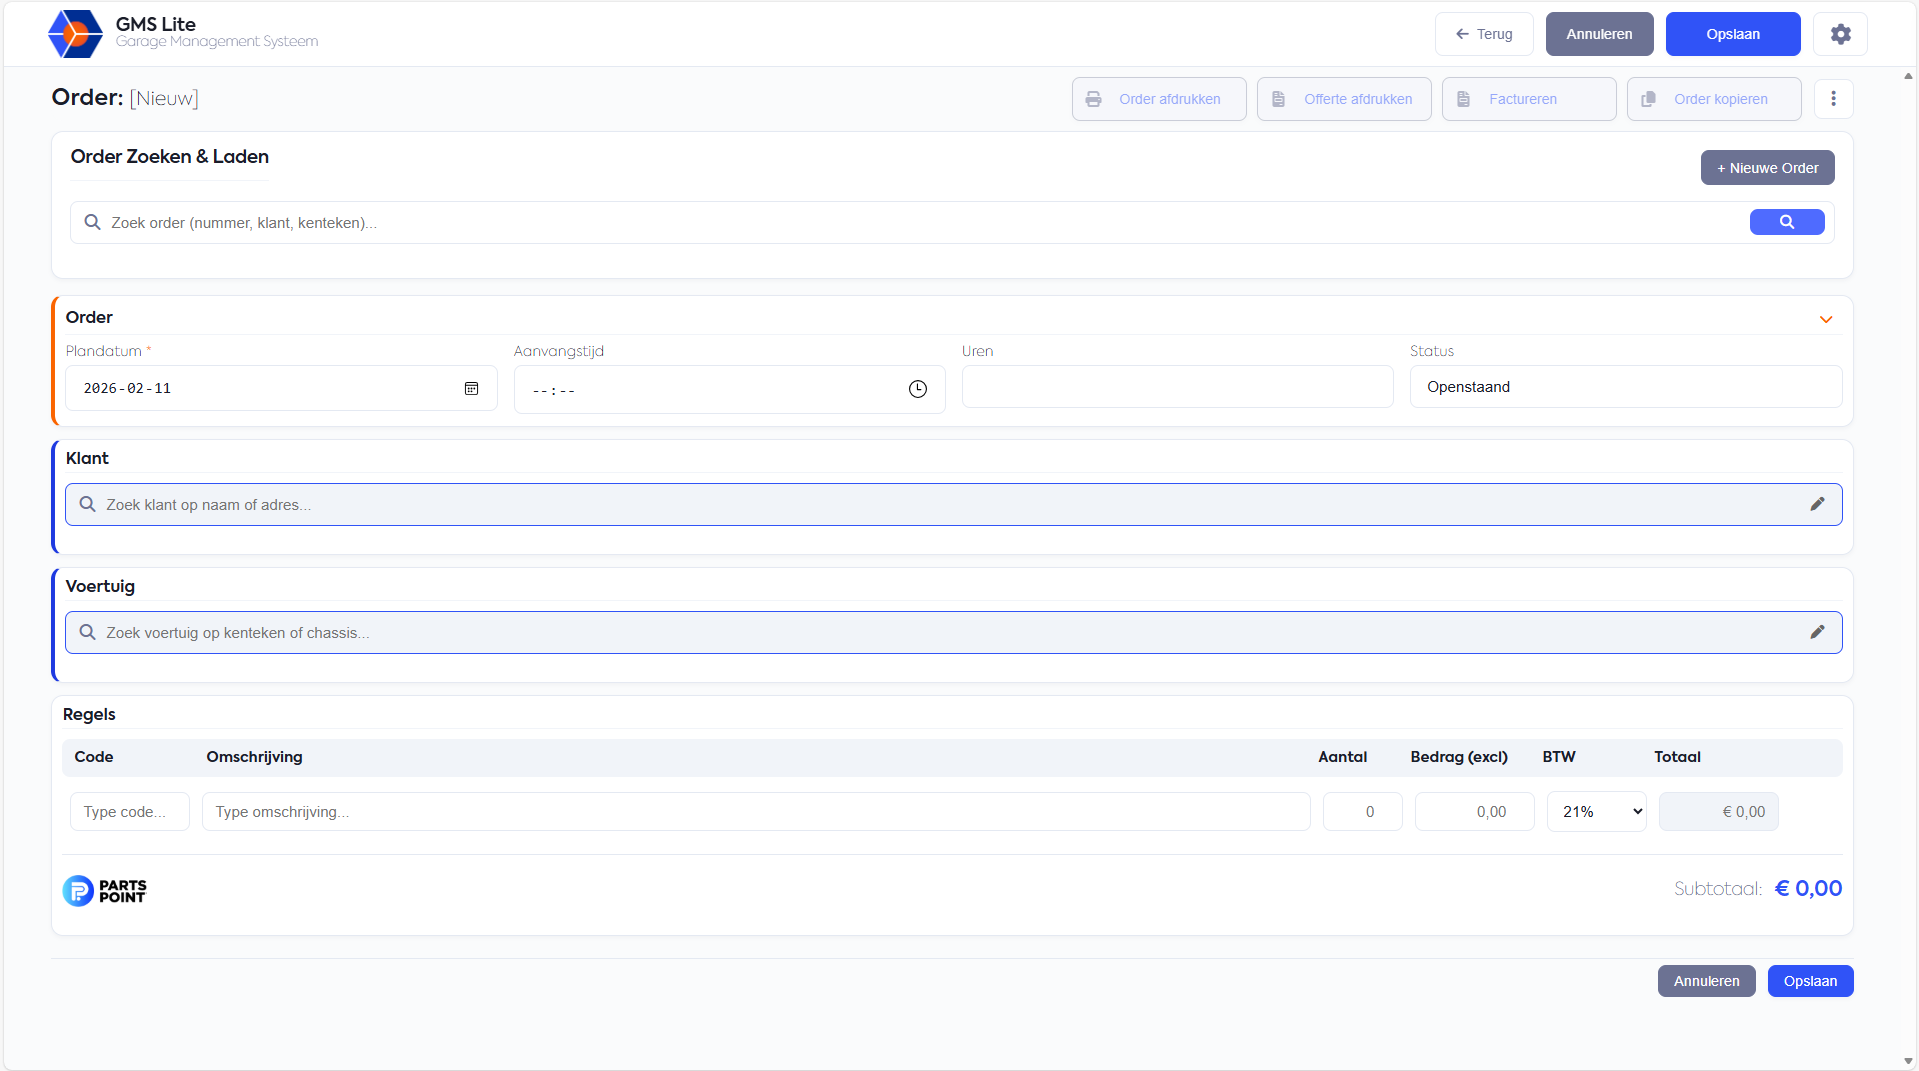This screenshot has width=1919, height=1071.
Task: Click the Order kopieren button label
Action: [1720, 99]
